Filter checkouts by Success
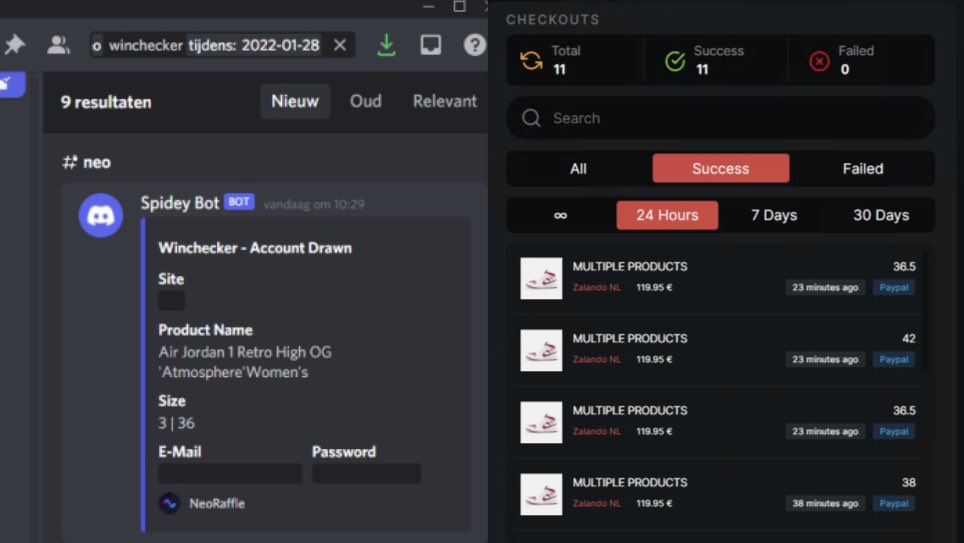The width and height of the screenshot is (964, 543). (x=721, y=168)
